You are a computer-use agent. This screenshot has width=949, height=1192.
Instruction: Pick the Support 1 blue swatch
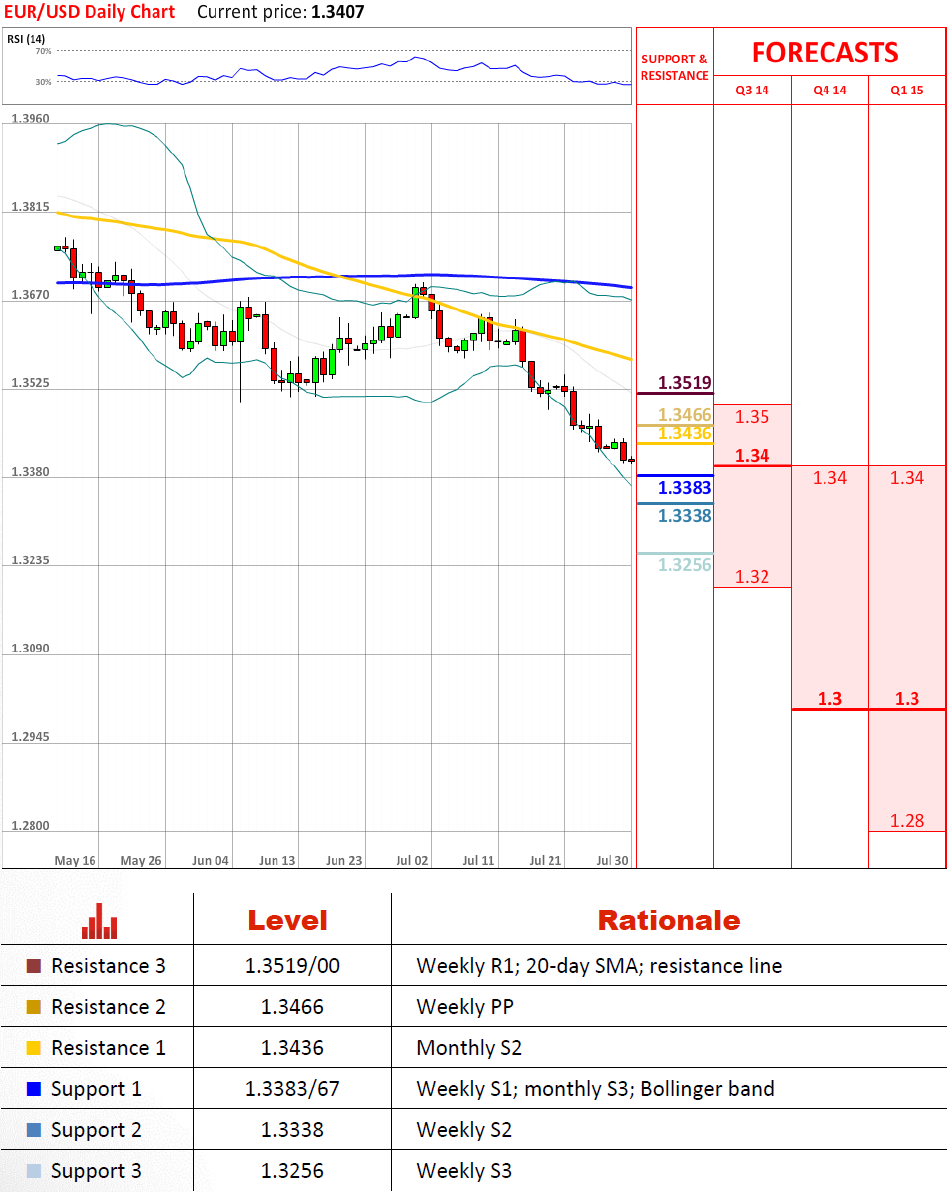point(34,1089)
